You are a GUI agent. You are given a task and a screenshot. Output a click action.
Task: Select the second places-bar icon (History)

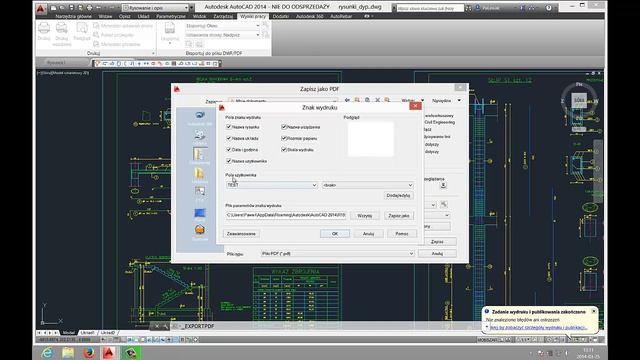point(200,135)
